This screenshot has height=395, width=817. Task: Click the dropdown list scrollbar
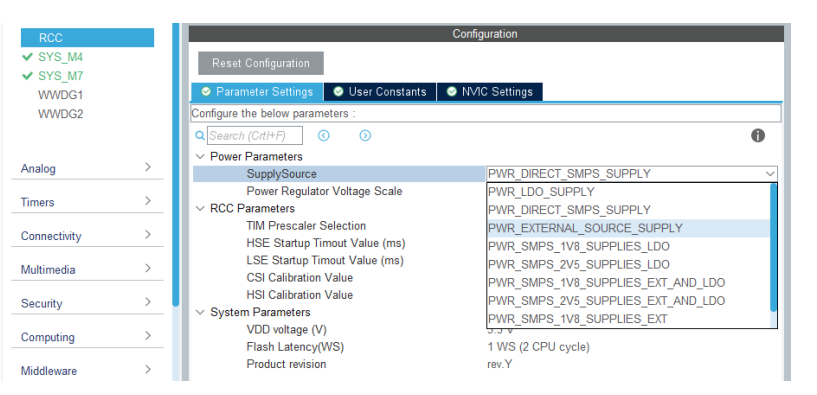[x=773, y=248]
